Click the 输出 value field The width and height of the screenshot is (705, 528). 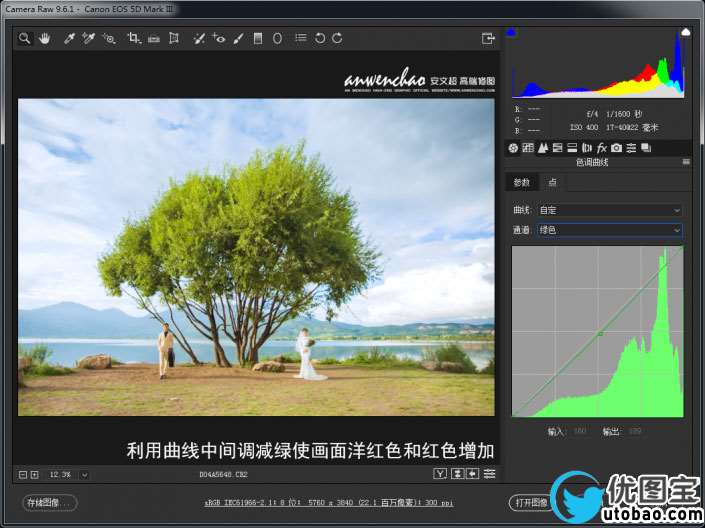635,431
